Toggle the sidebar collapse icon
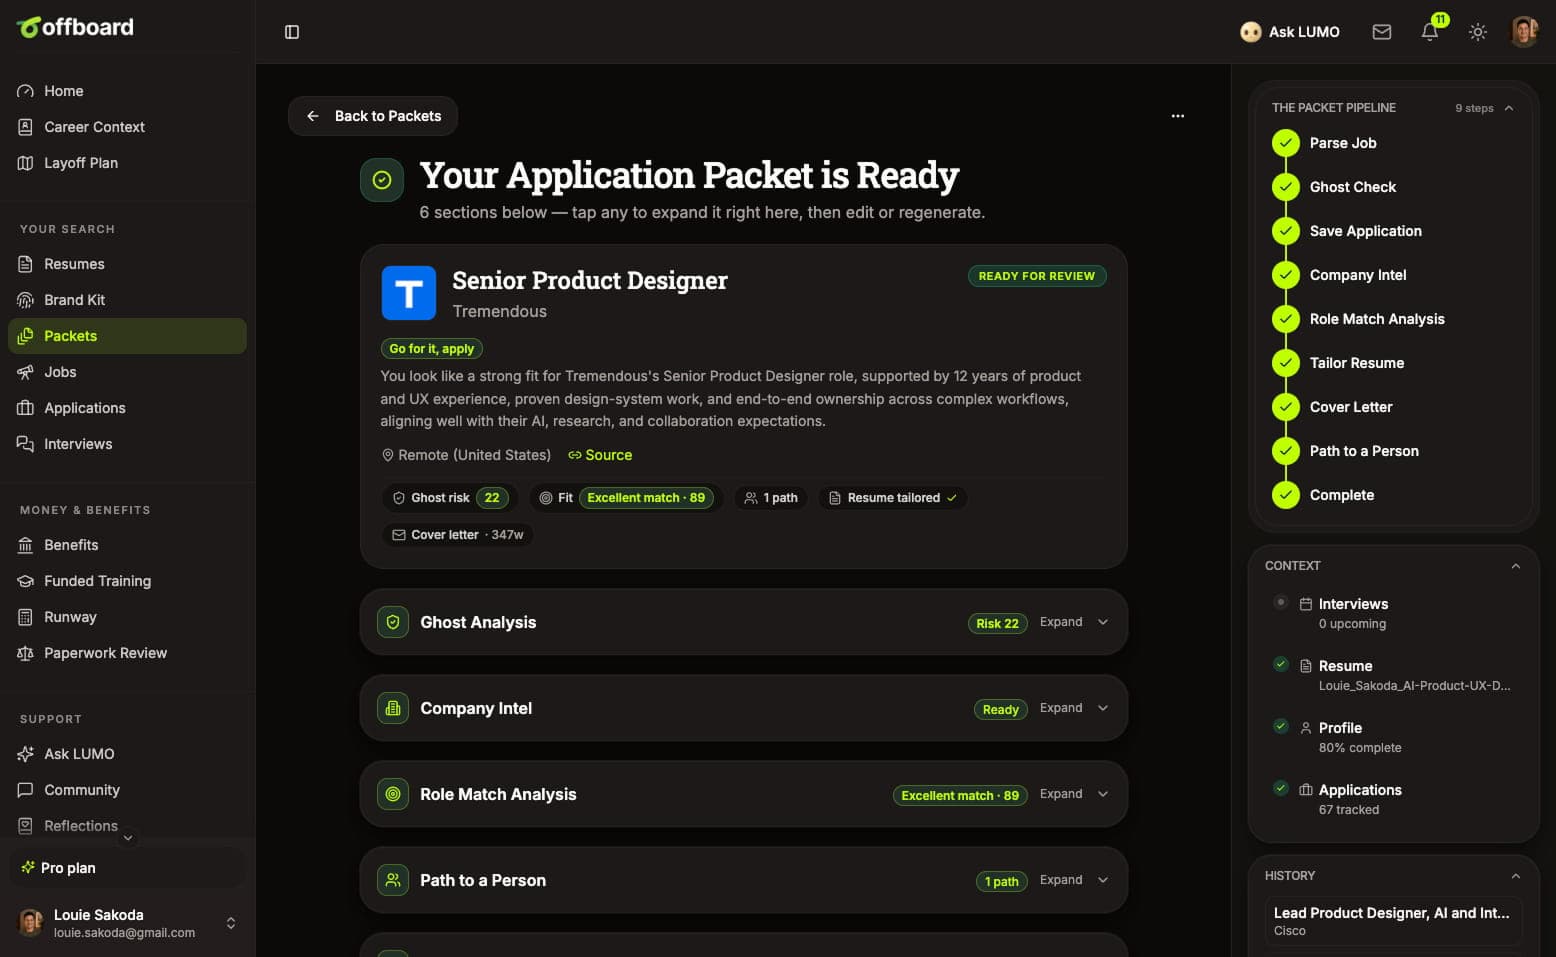Image resolution: width=1556 pixels, height=957 pixels. pyautogui.click(x=292, y=32)
